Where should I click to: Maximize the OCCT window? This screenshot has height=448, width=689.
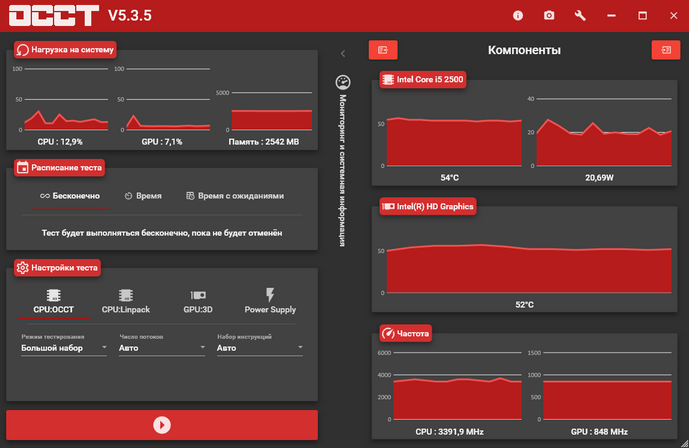point(642,16)
